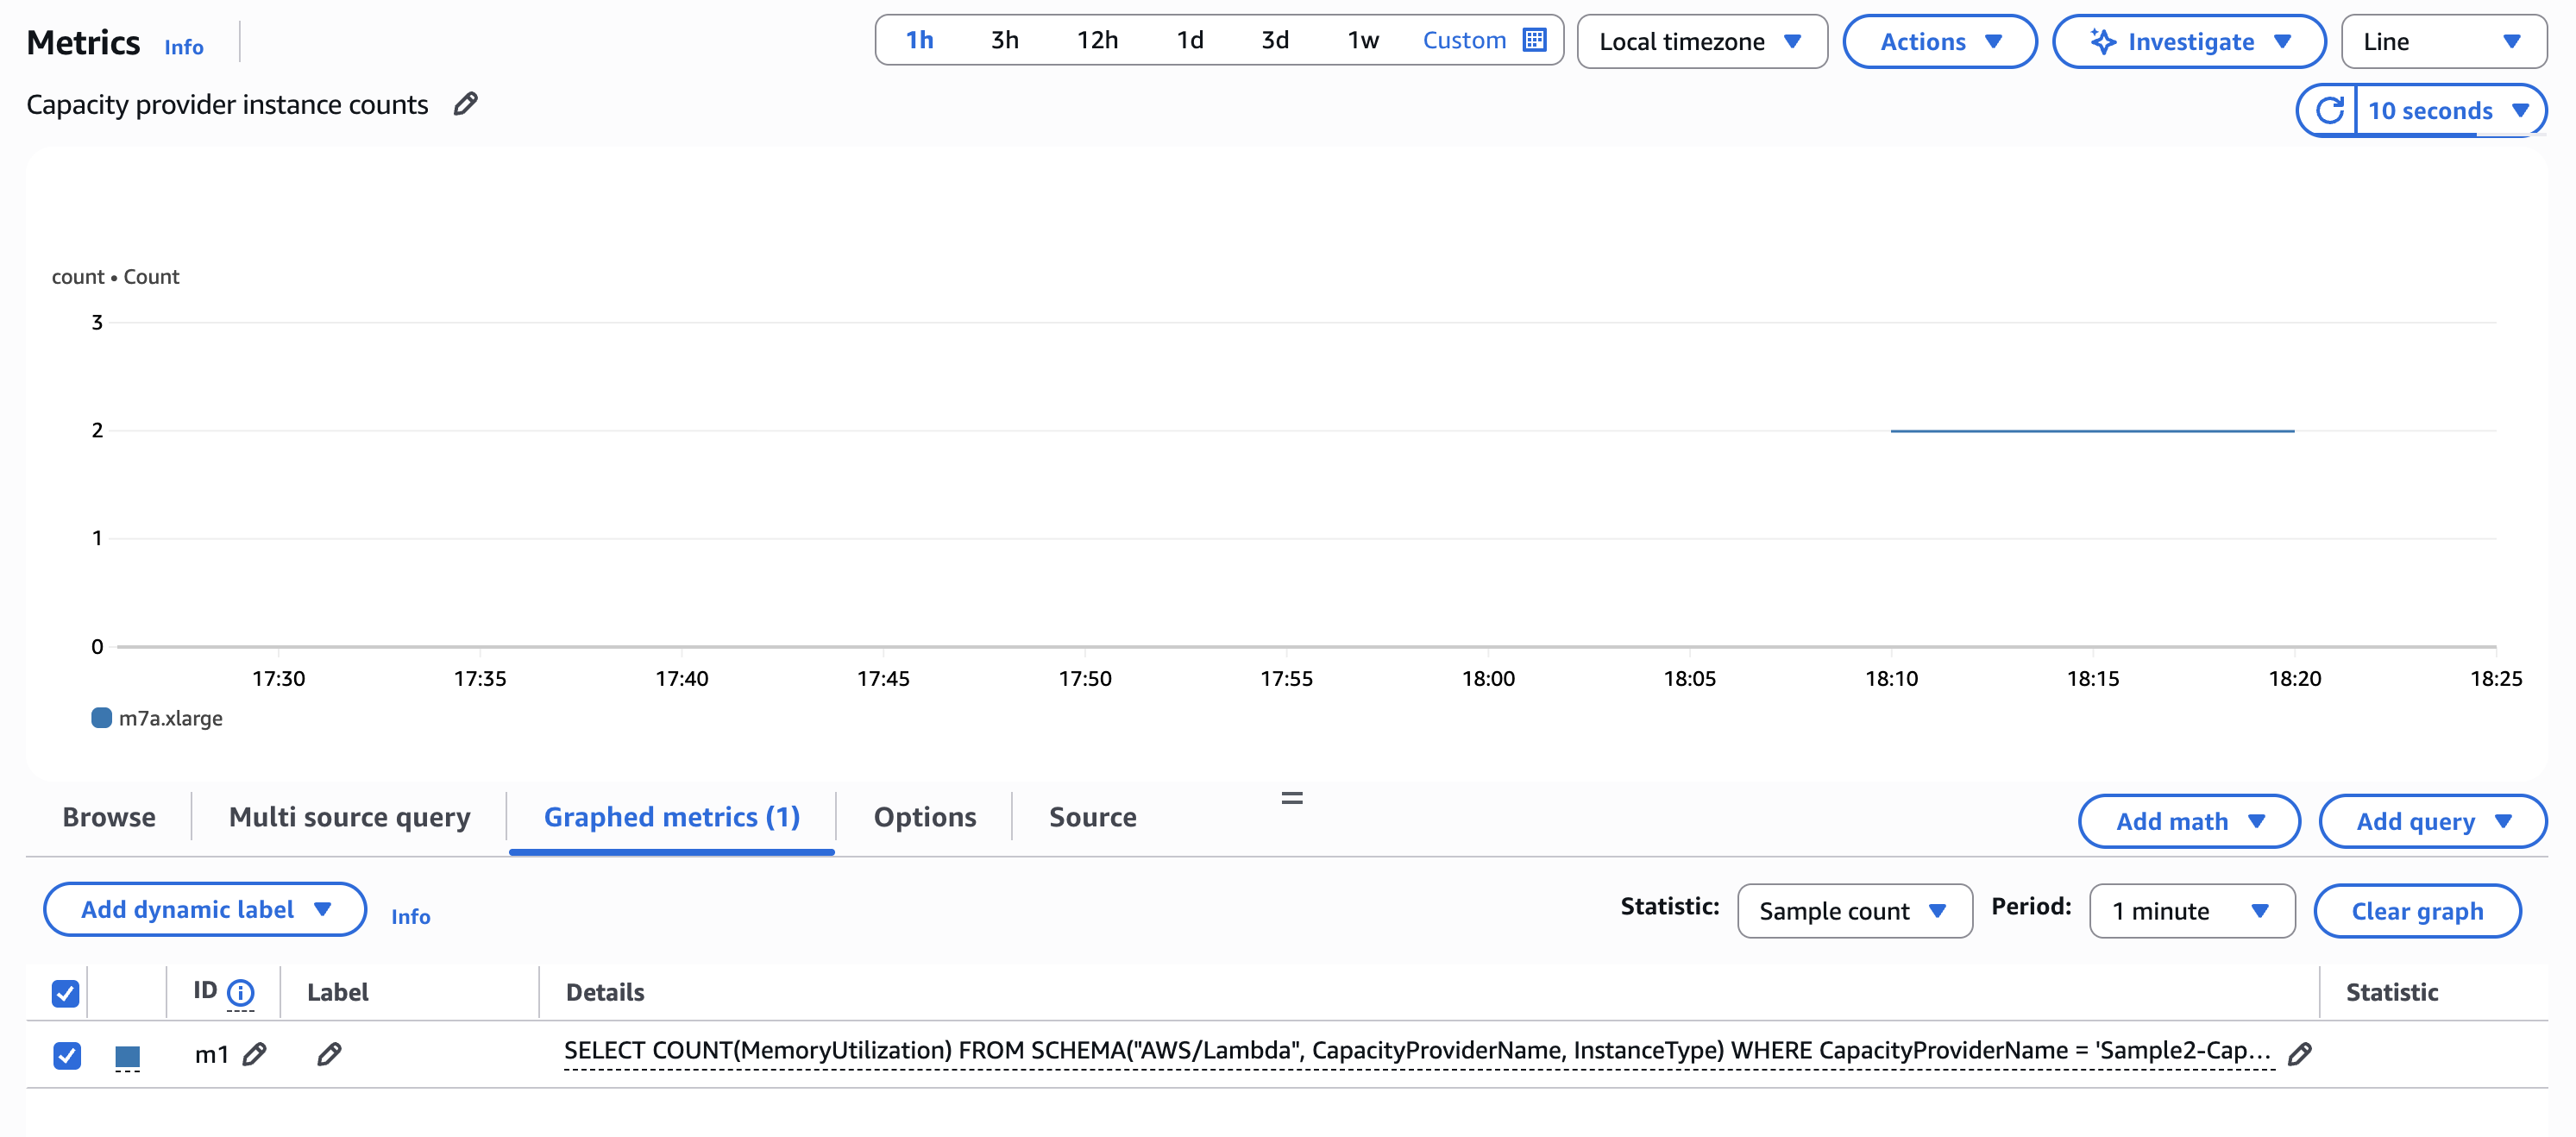Viewport: 2576px width, 1137px height.
Task: Click the m1 blue color swatch
Action: coord(127,1055)
